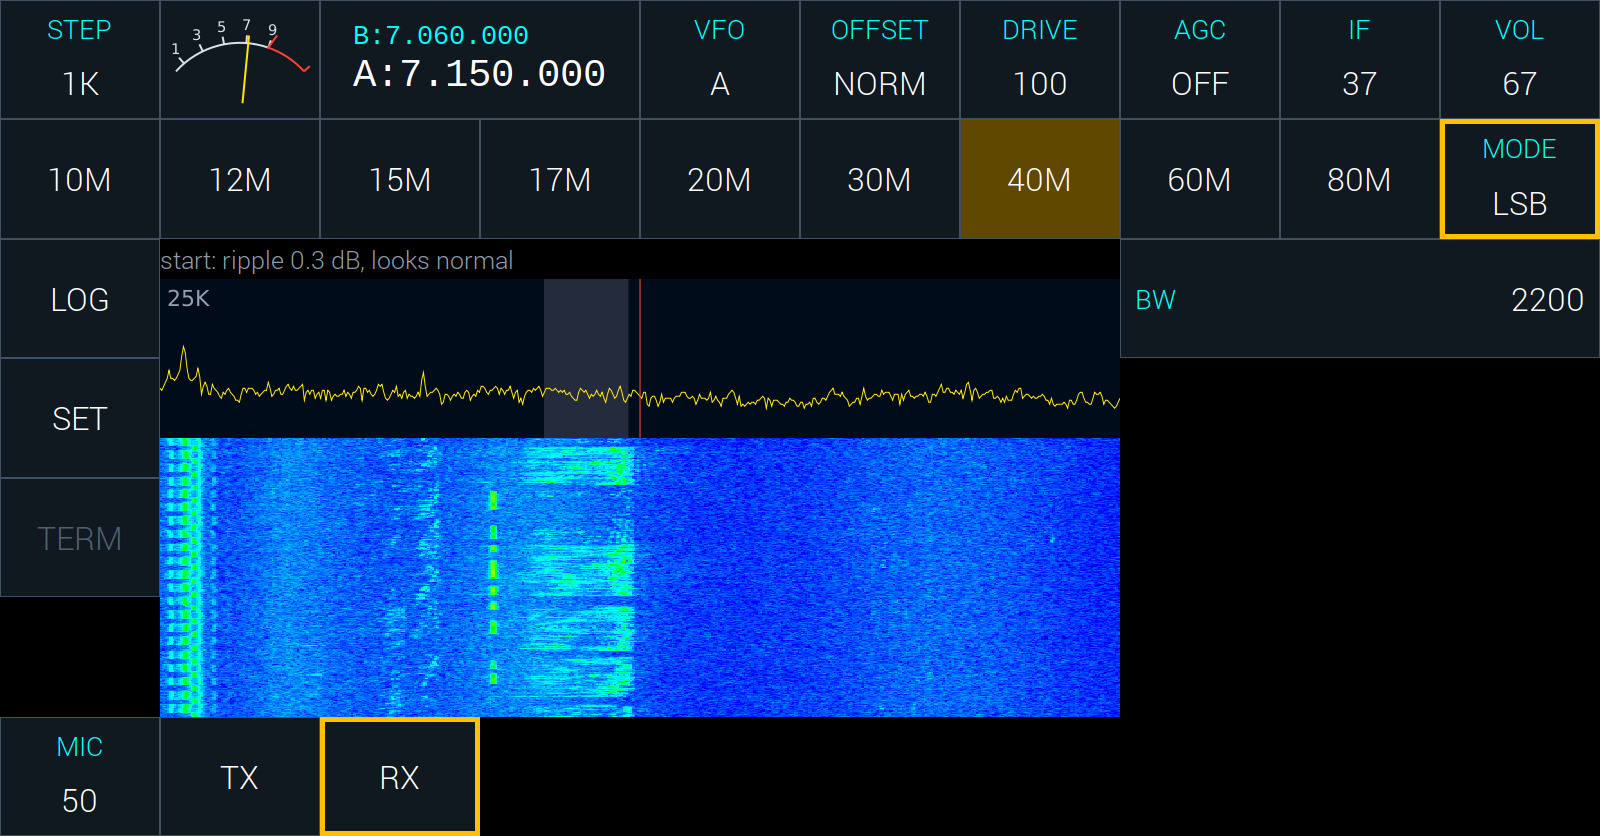Open the TERM terminal panel
Screen dimensions: 1600x836
pyautogui.click(x=80, y=538)
